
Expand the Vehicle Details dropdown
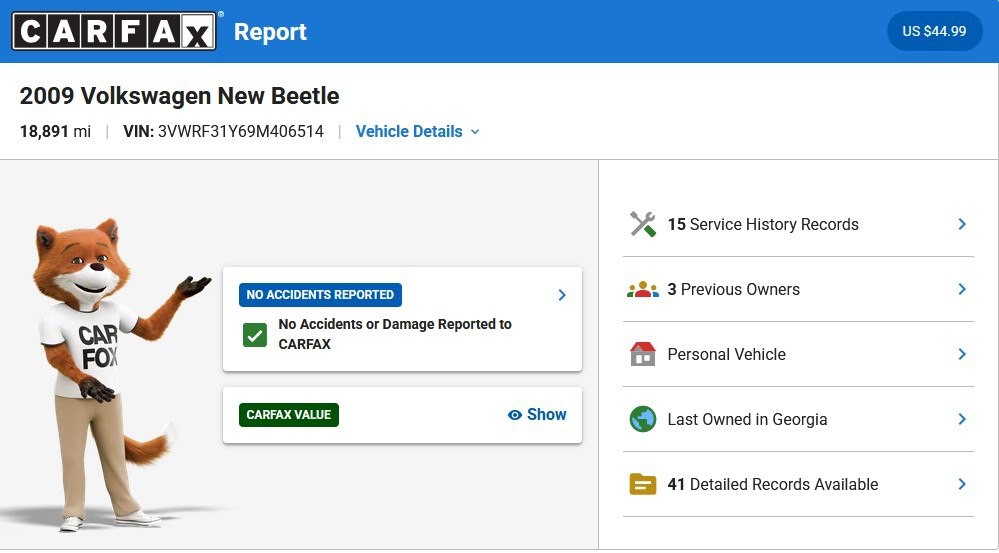coord(417,131)
